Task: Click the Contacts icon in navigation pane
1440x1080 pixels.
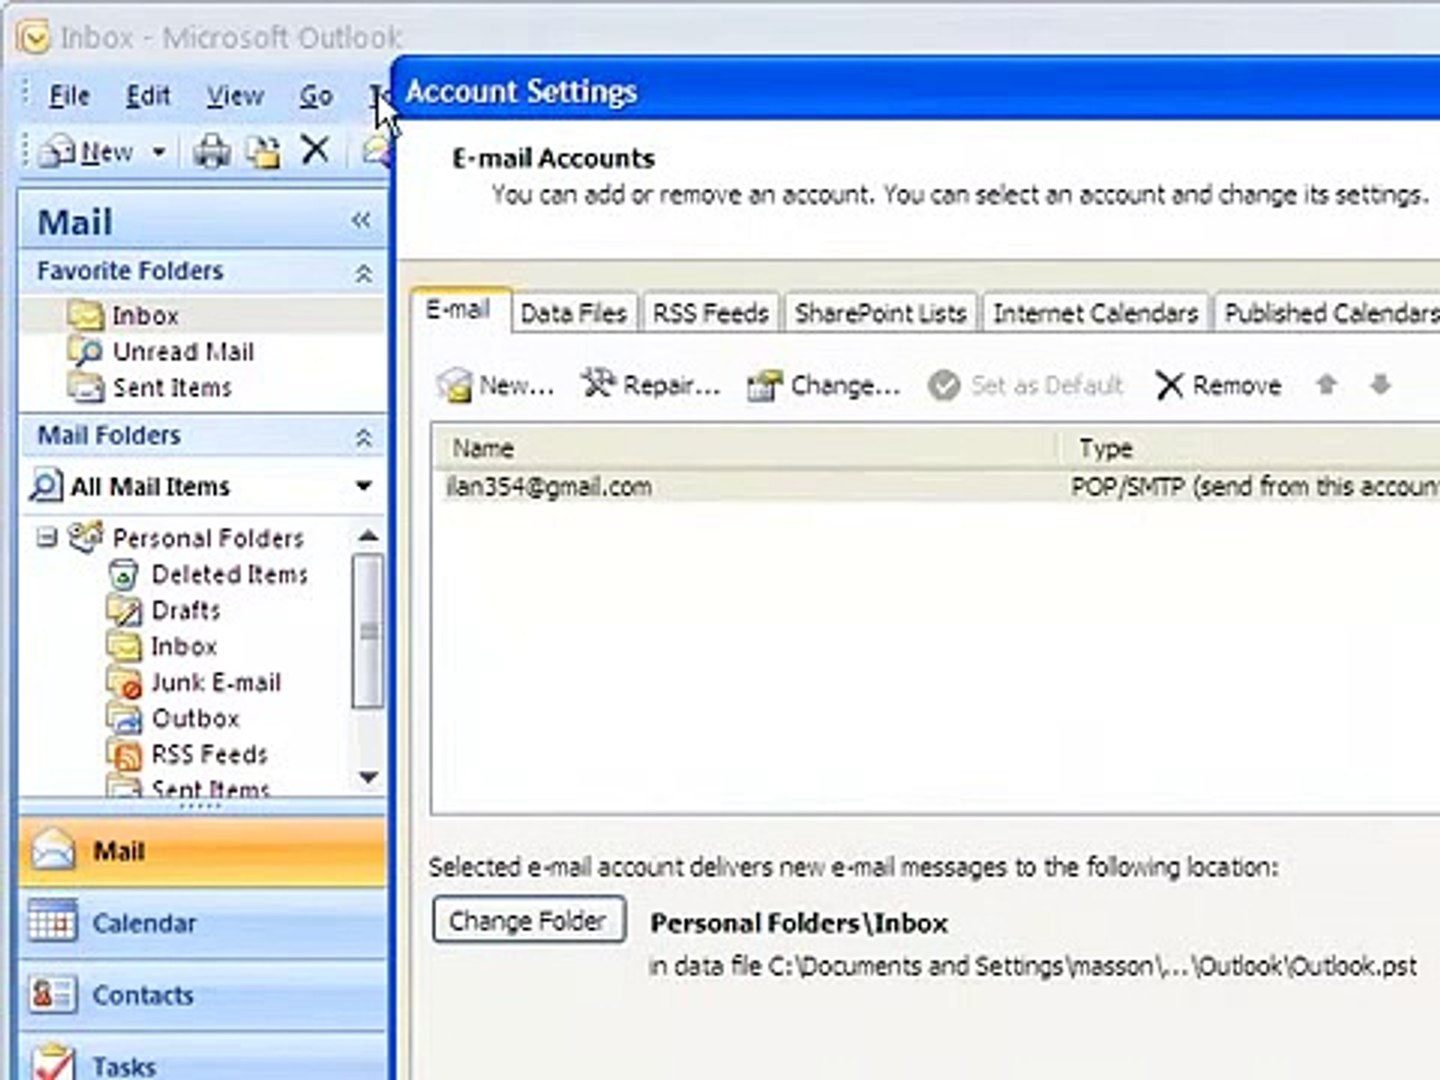Action: click(x=52, y=994)
